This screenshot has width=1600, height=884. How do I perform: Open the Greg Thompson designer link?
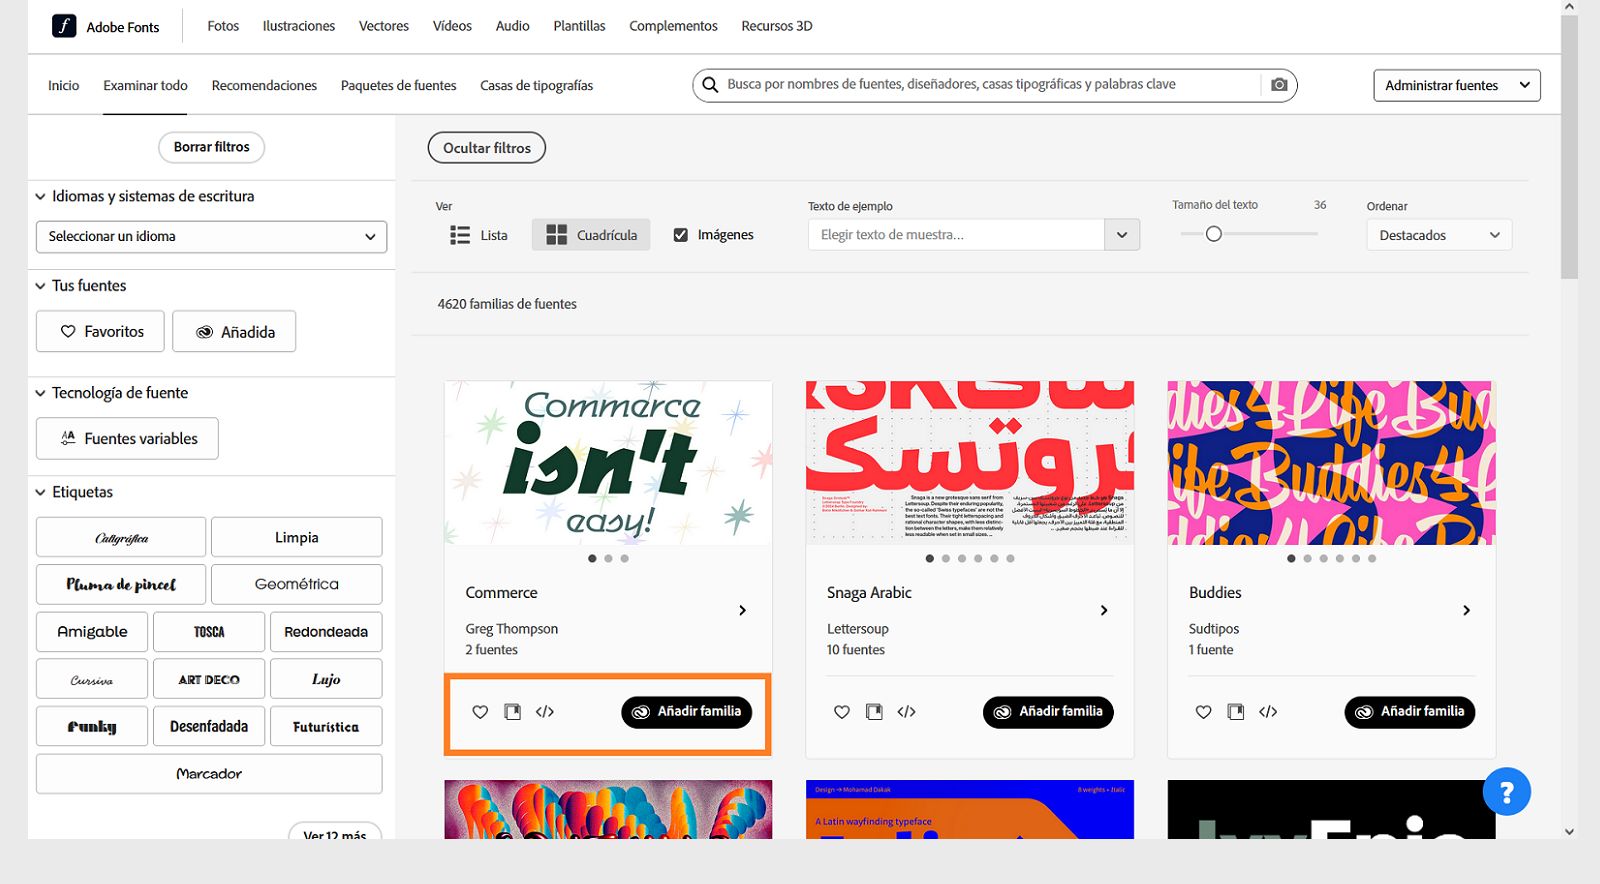pyautogui.click(x=512, y=629)
